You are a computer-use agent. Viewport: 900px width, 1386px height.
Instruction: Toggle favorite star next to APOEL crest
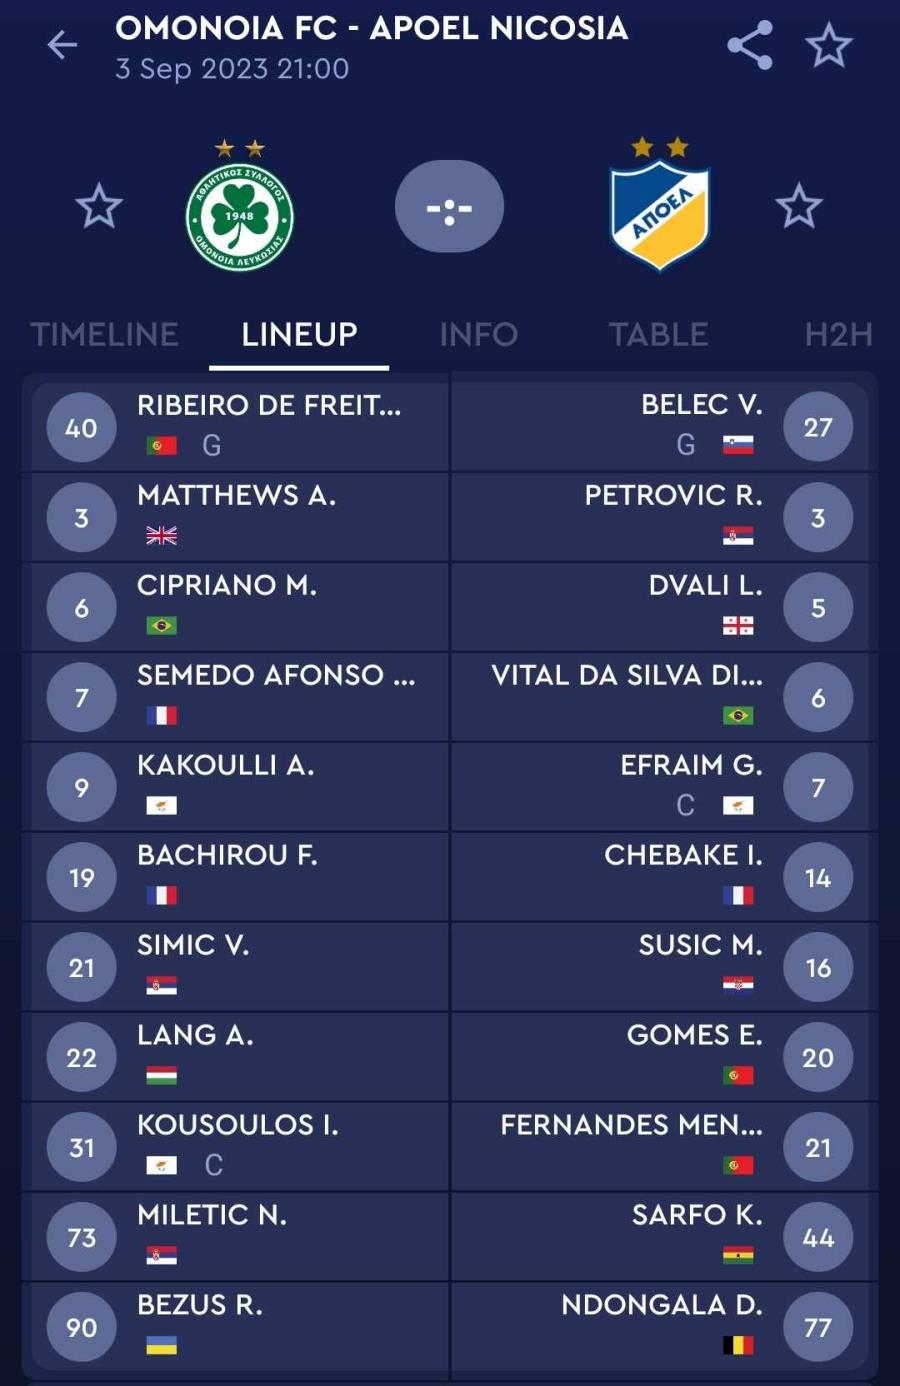[x=799, y=206]
